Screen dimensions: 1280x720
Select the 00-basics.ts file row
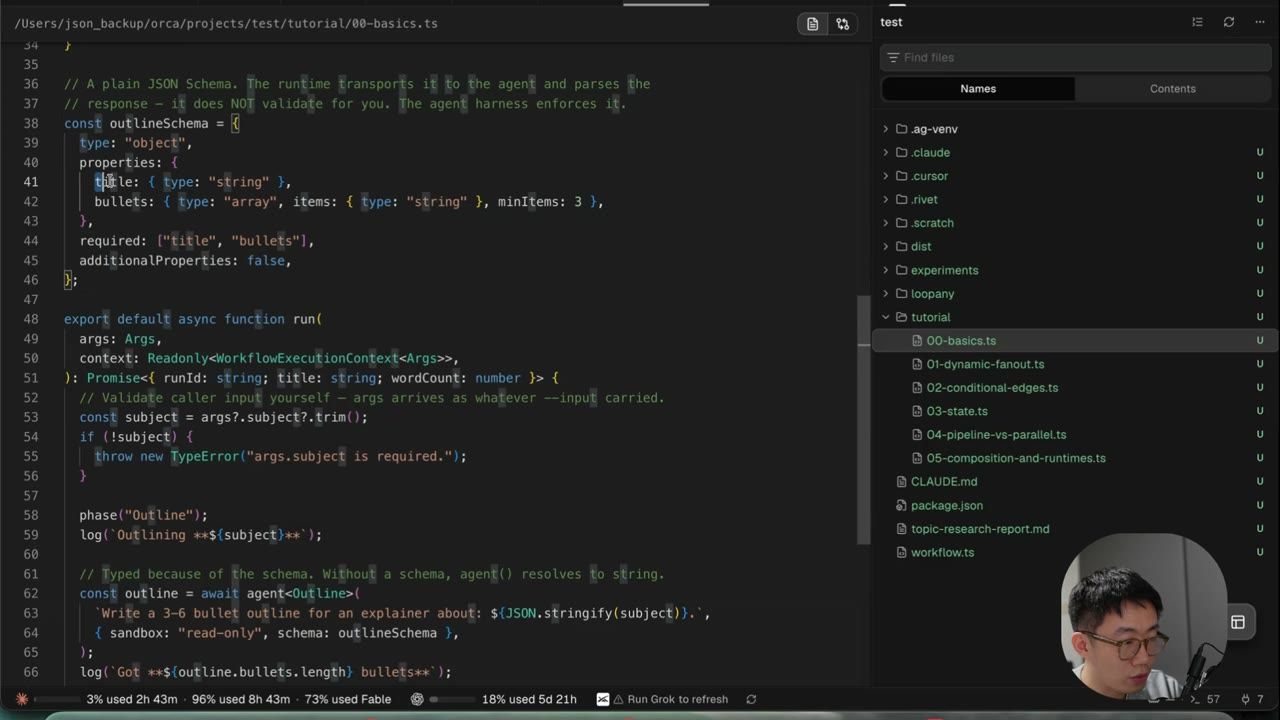tap(1076, 341)
